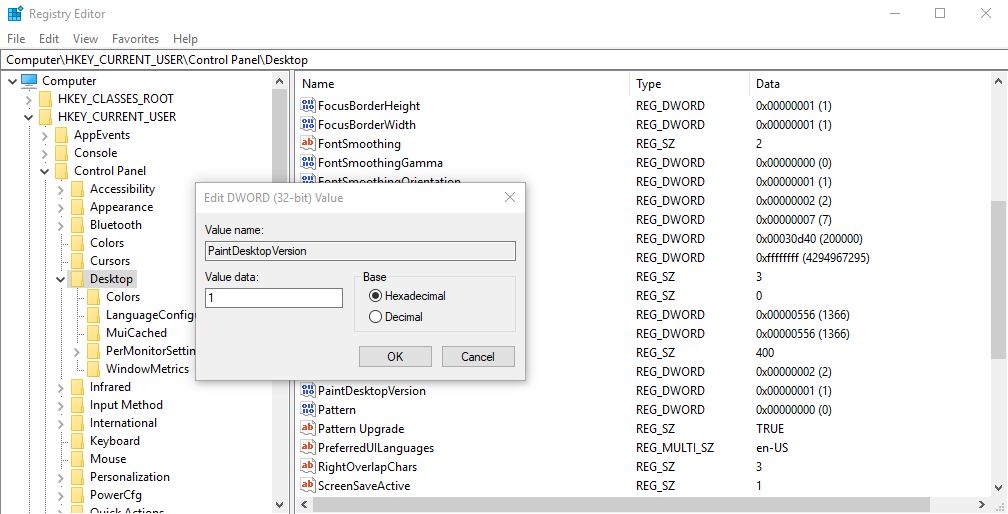The height and width of the screenshot is (514, 1008).
Task: Click WindowMetrics folder icon
Action: tap(94, 369)
